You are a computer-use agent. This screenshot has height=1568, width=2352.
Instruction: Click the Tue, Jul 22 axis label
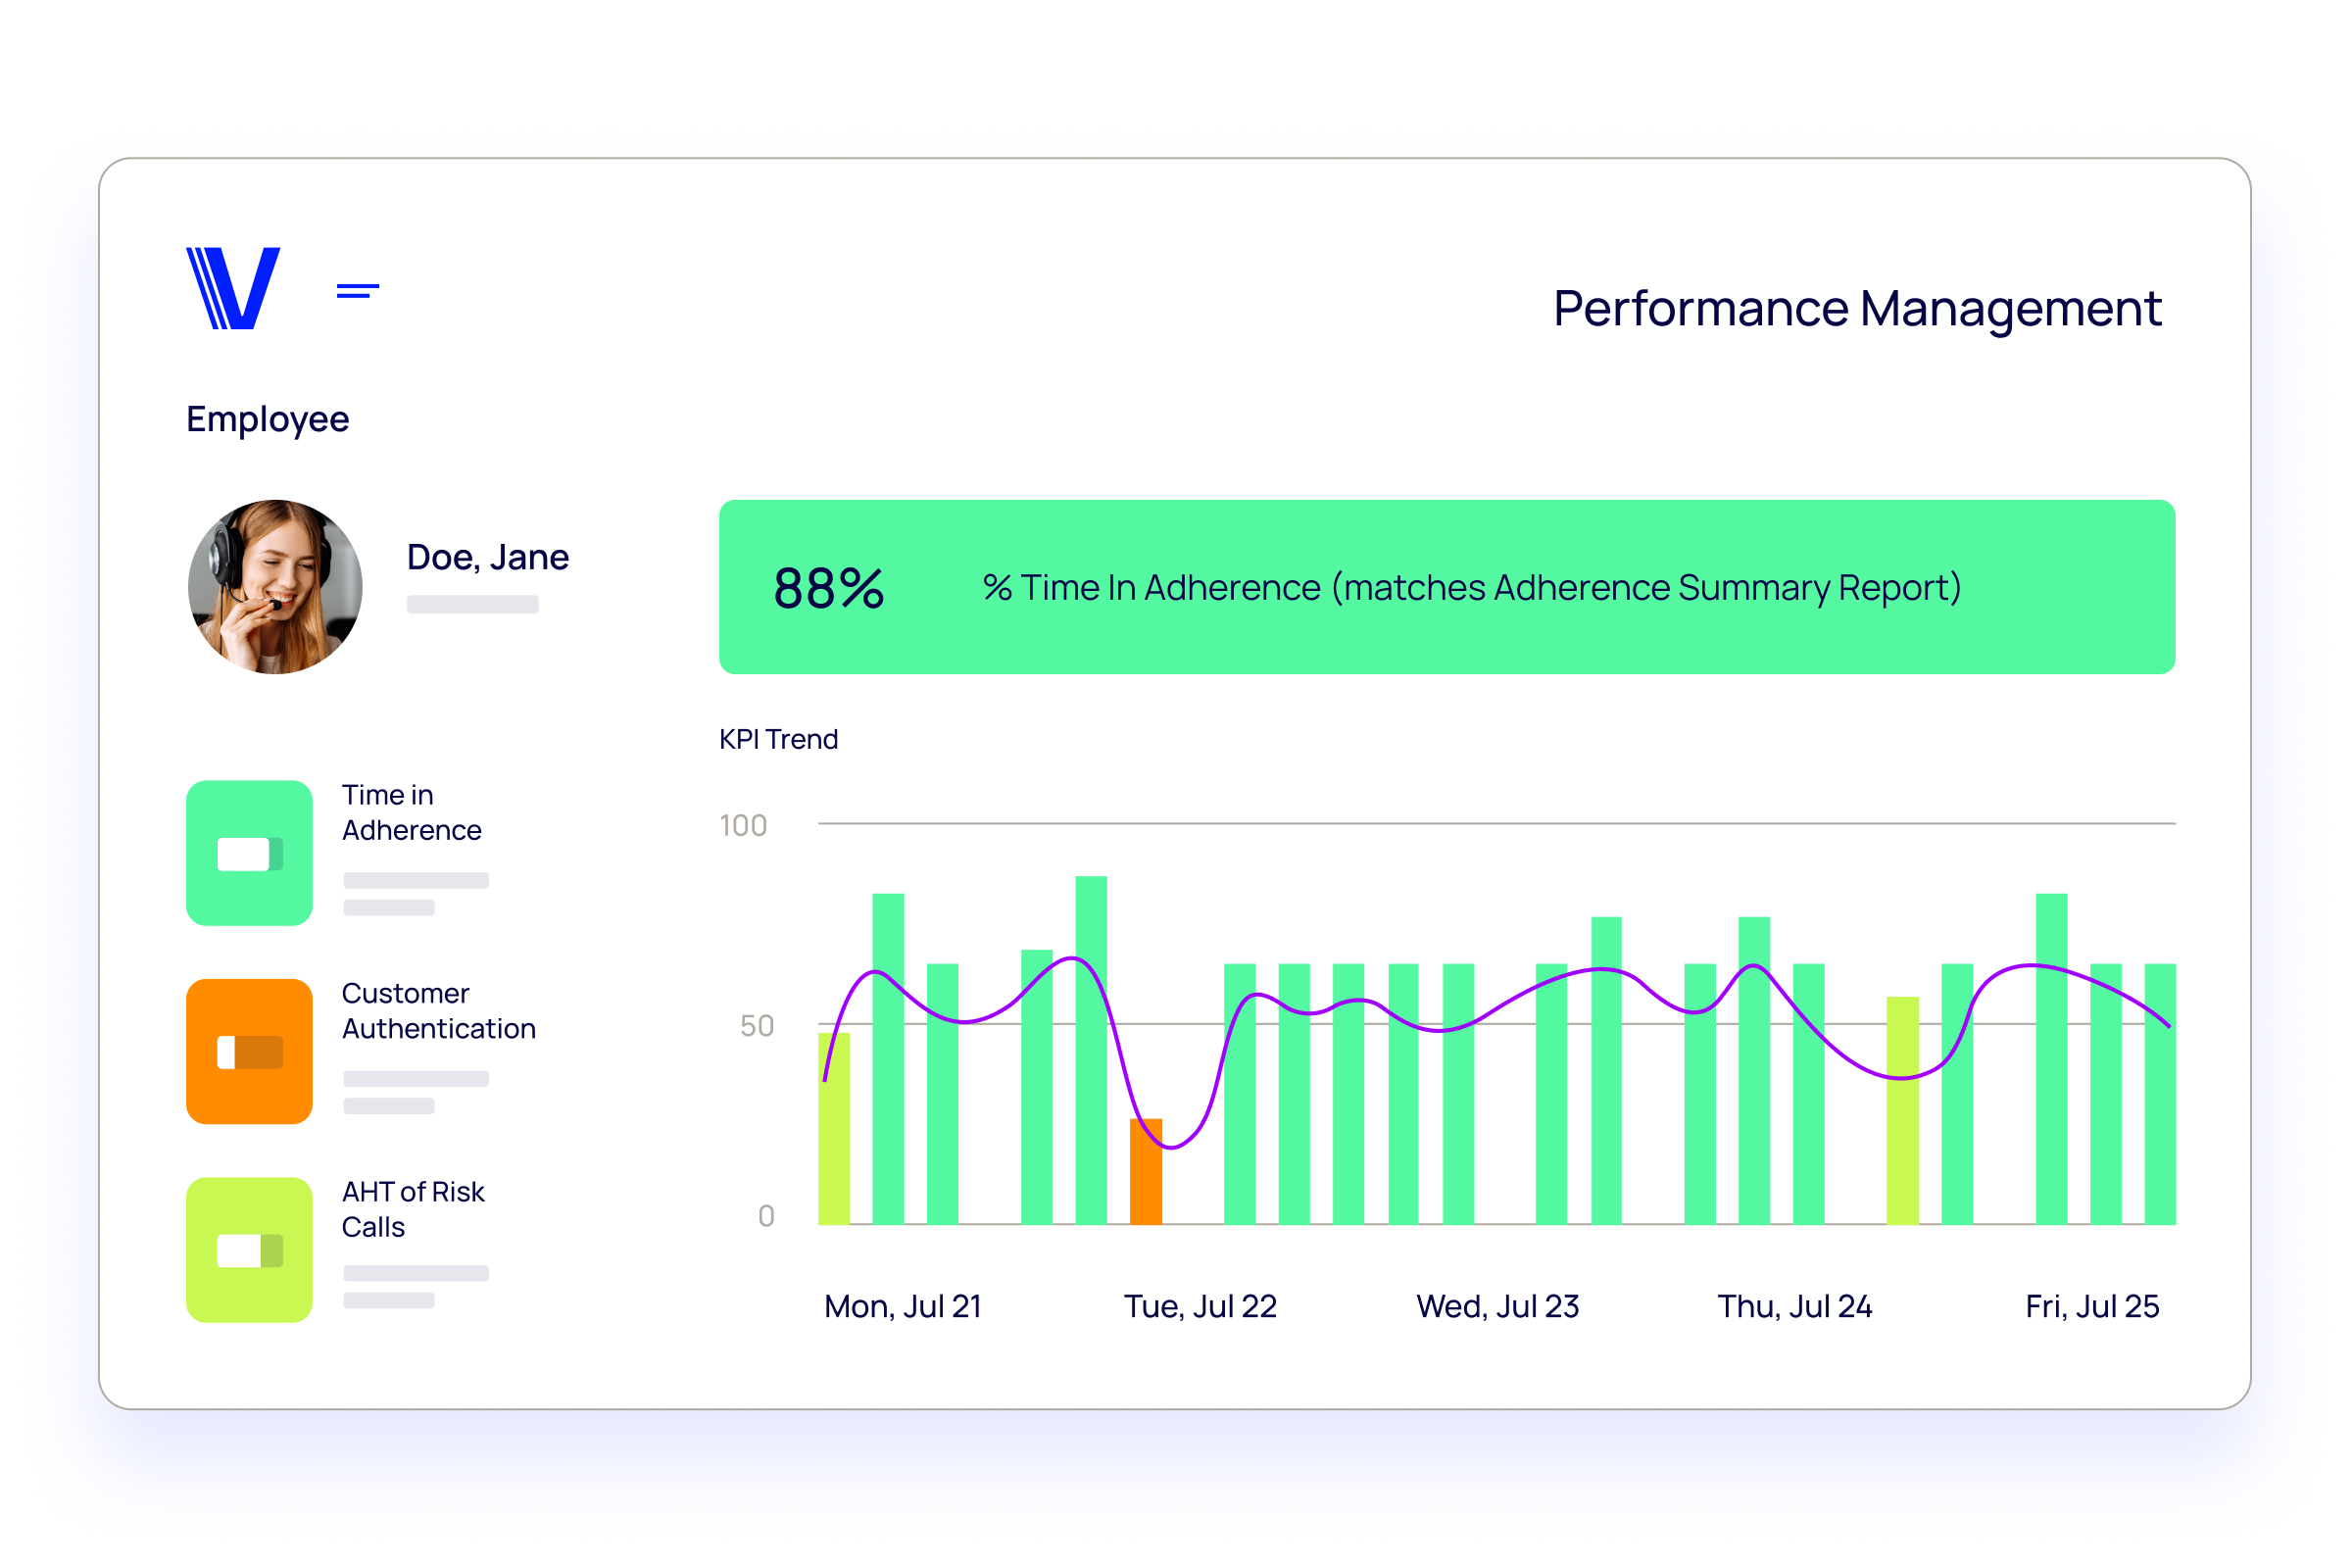coord(1200,1306)
